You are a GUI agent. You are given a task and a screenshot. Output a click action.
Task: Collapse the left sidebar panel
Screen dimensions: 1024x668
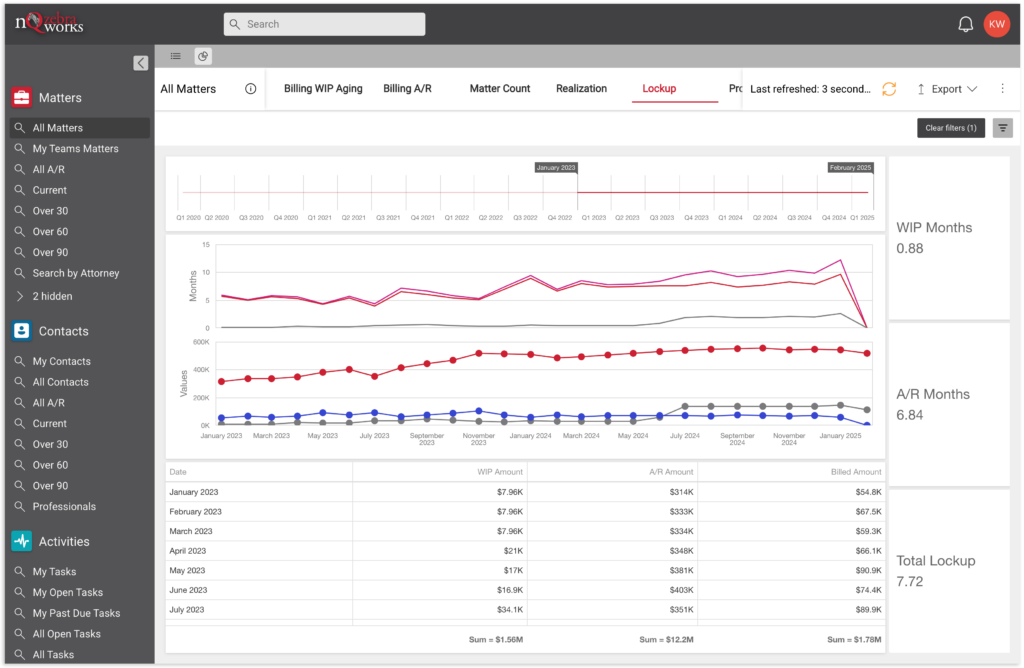(x=141, y=63)
